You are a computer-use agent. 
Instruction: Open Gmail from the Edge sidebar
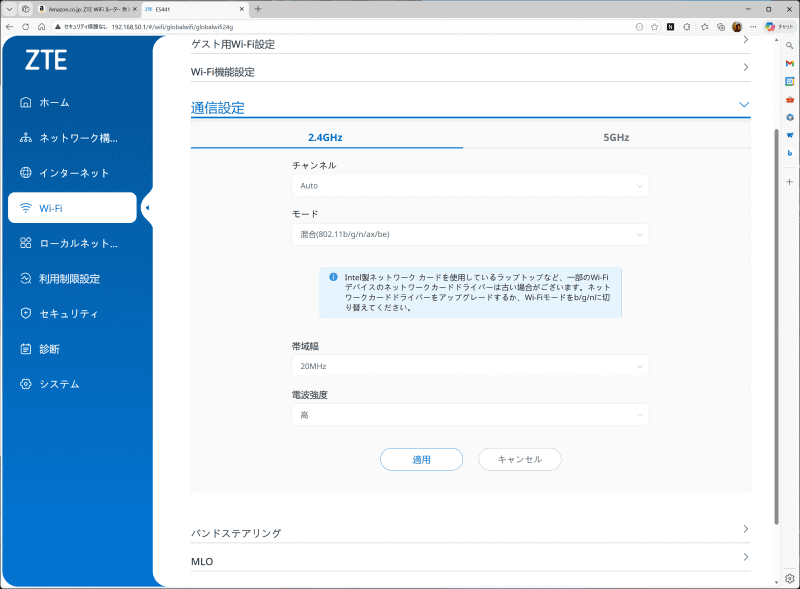tap(789, 63)
